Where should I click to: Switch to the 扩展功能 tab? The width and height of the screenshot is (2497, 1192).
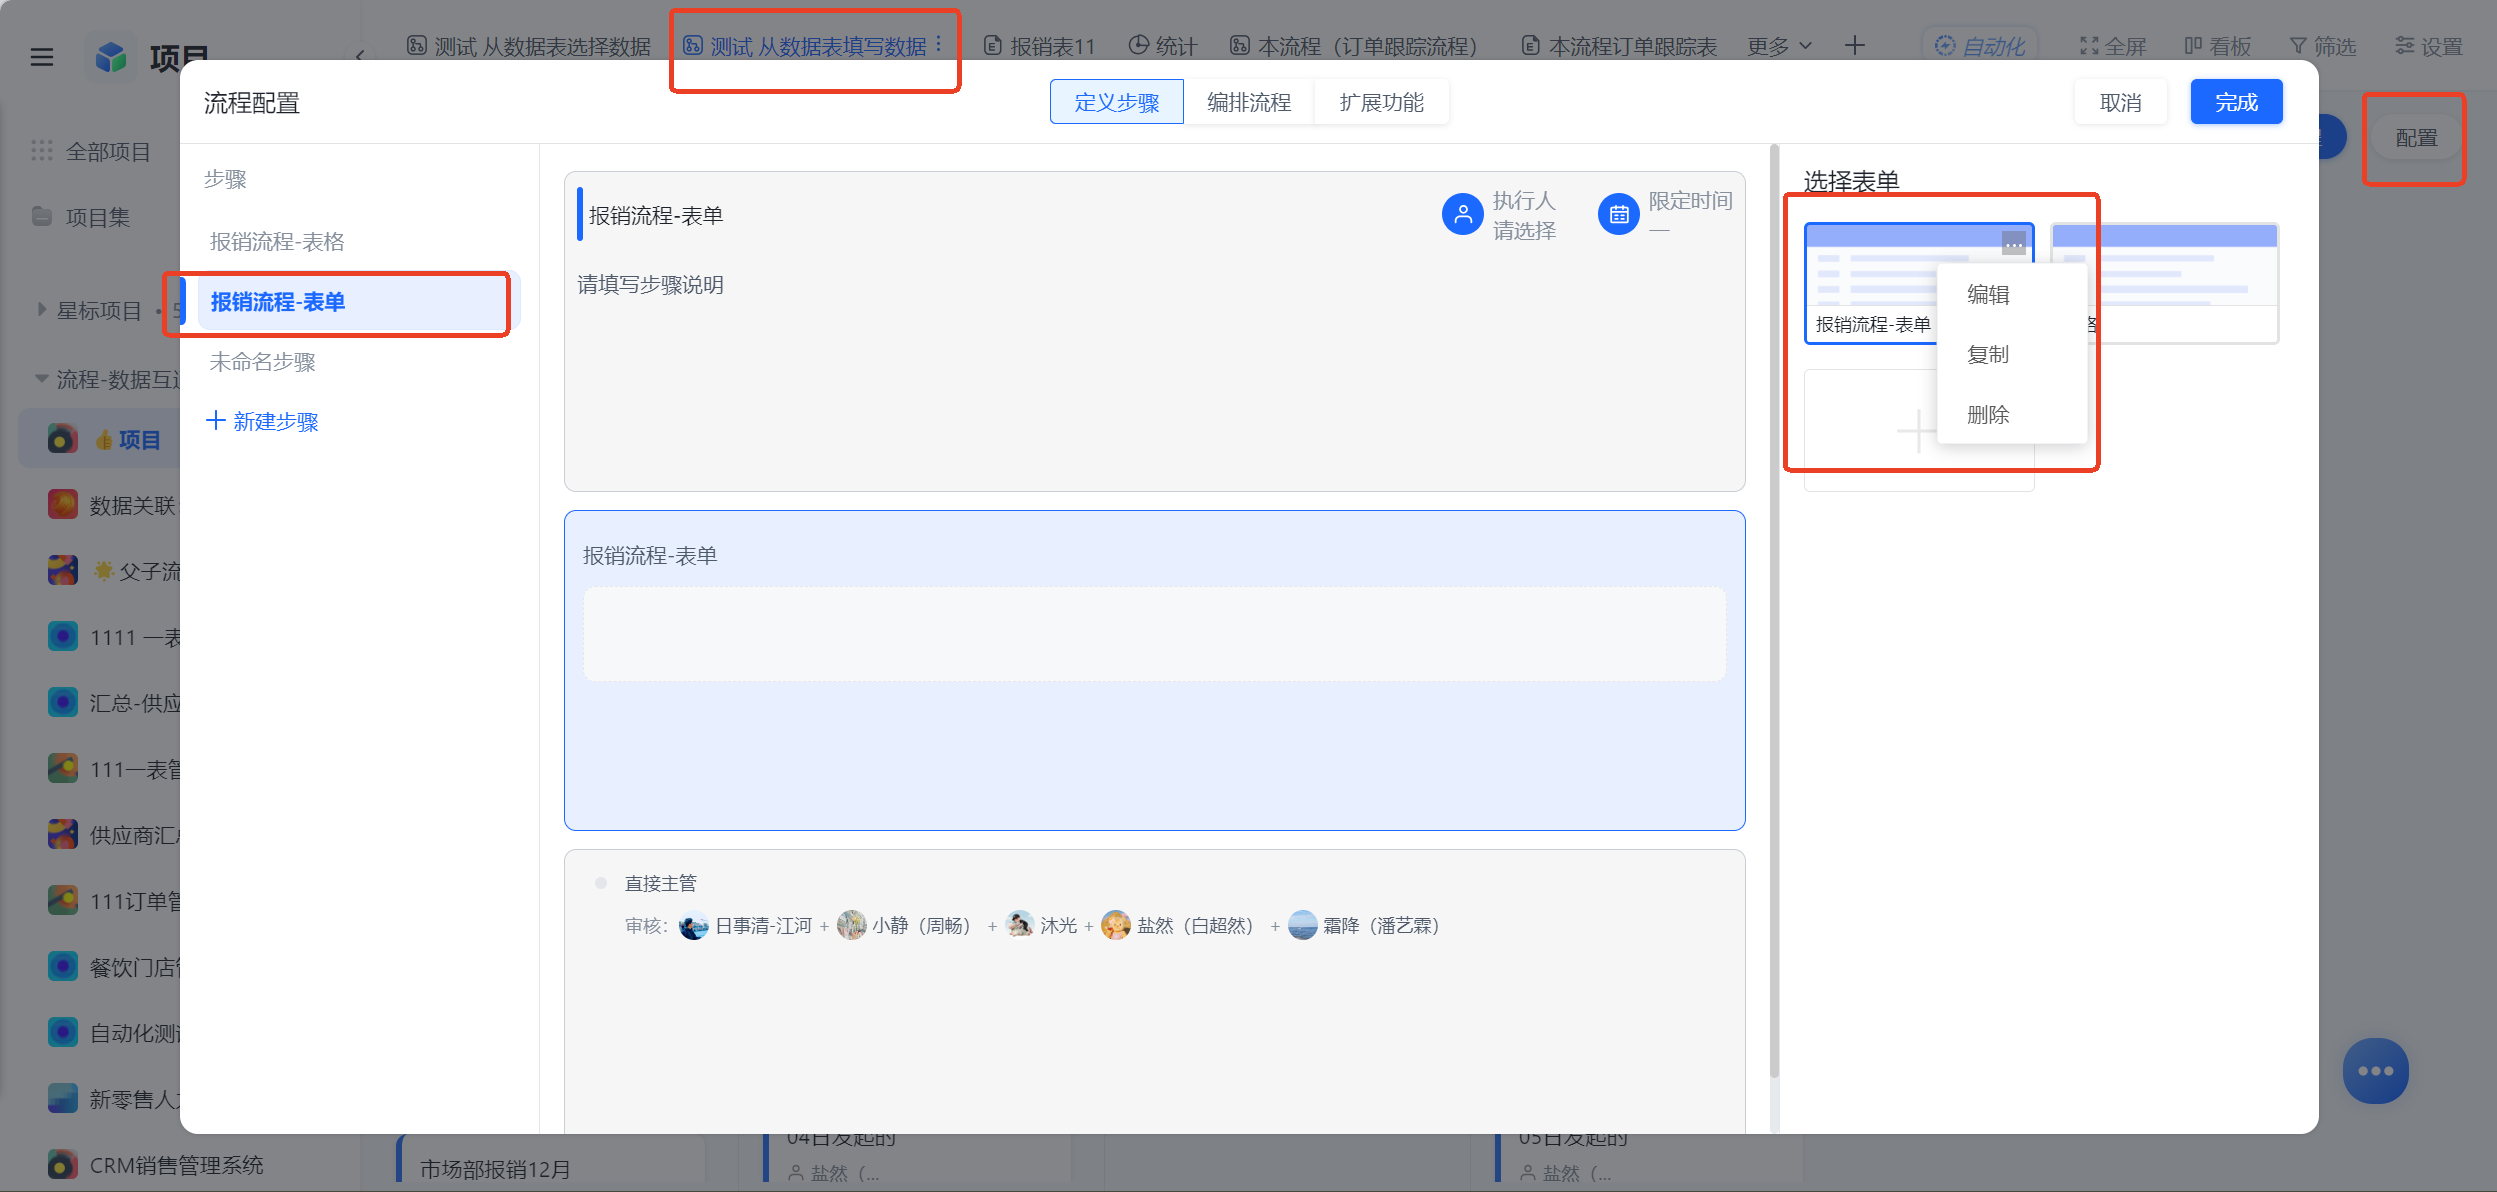[x=1381, y=102]
